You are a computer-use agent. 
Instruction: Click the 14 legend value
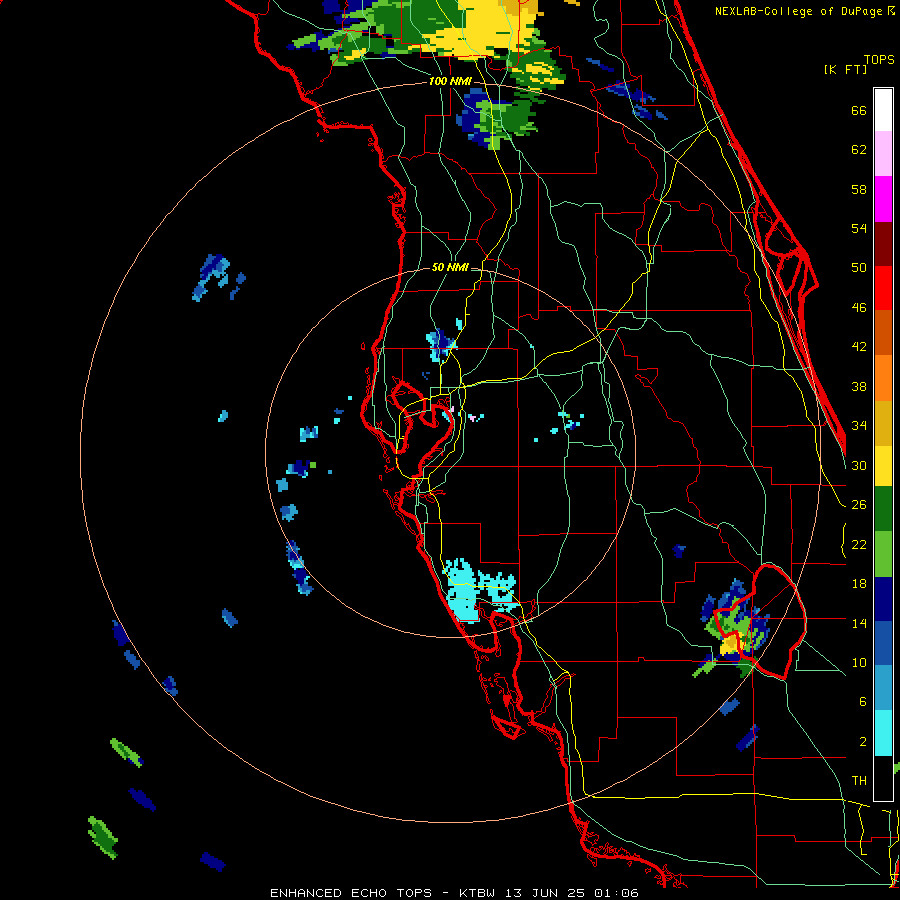pyautogui.click(x=859, y=623)
